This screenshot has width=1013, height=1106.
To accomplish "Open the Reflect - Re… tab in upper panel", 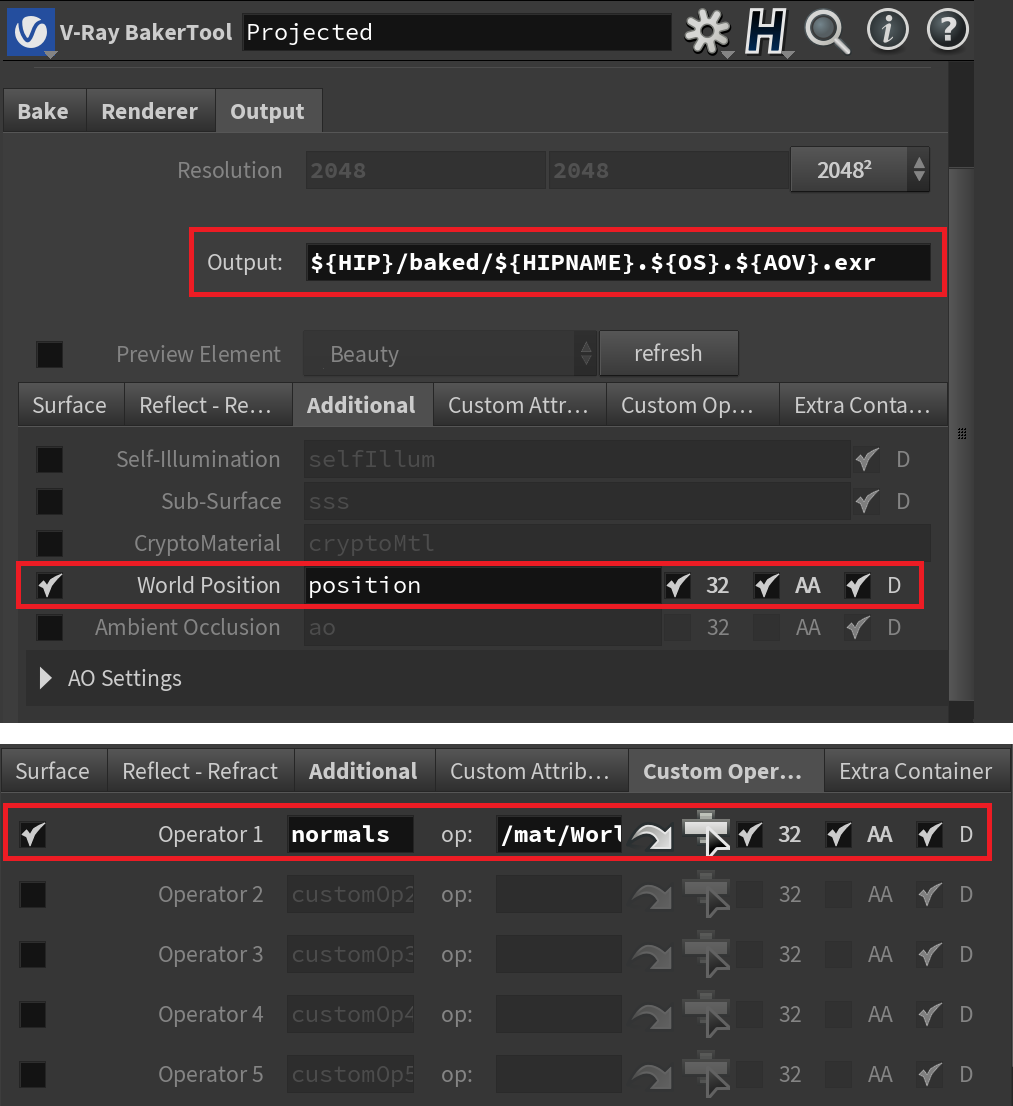I will point(206,405).
